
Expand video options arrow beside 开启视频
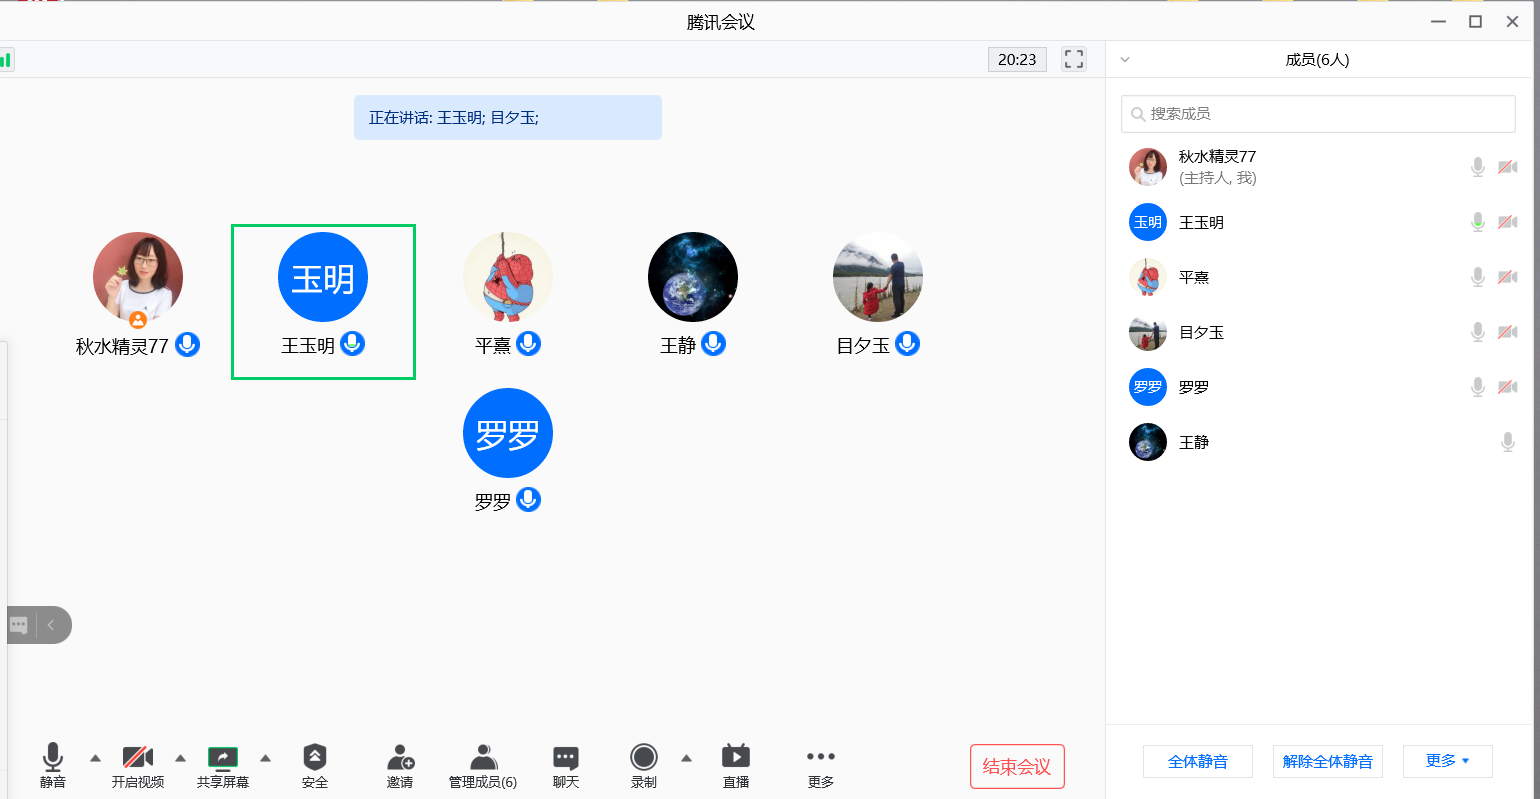click(x=181, y=758)
